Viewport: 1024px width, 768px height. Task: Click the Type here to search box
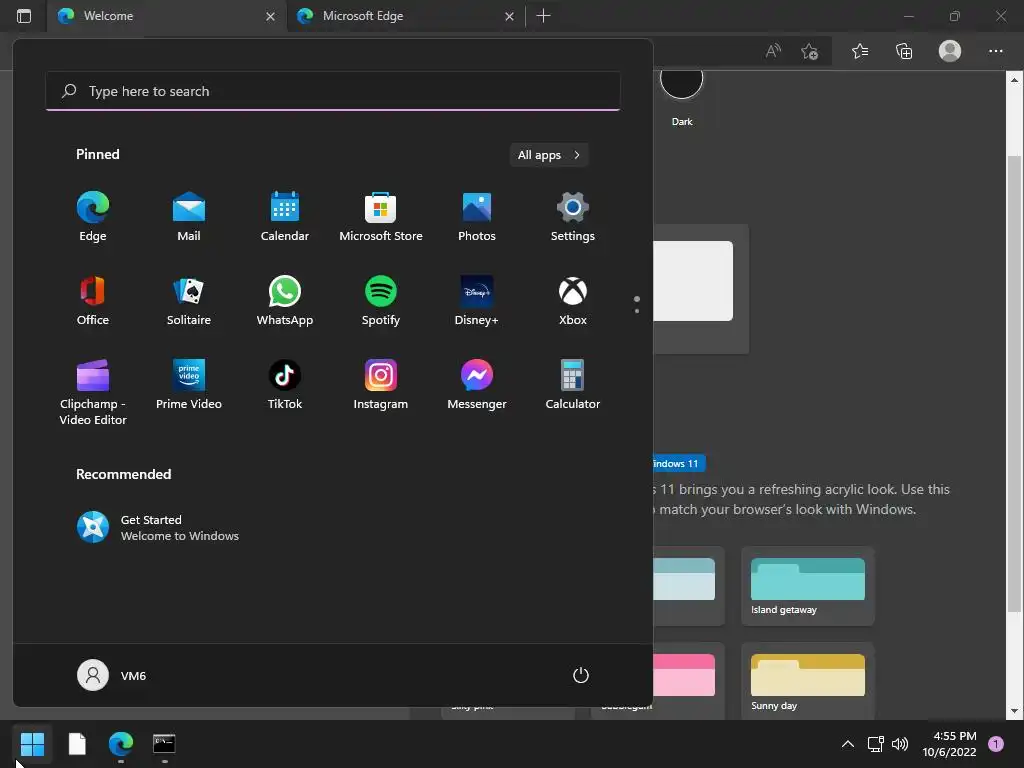[333, 91]
